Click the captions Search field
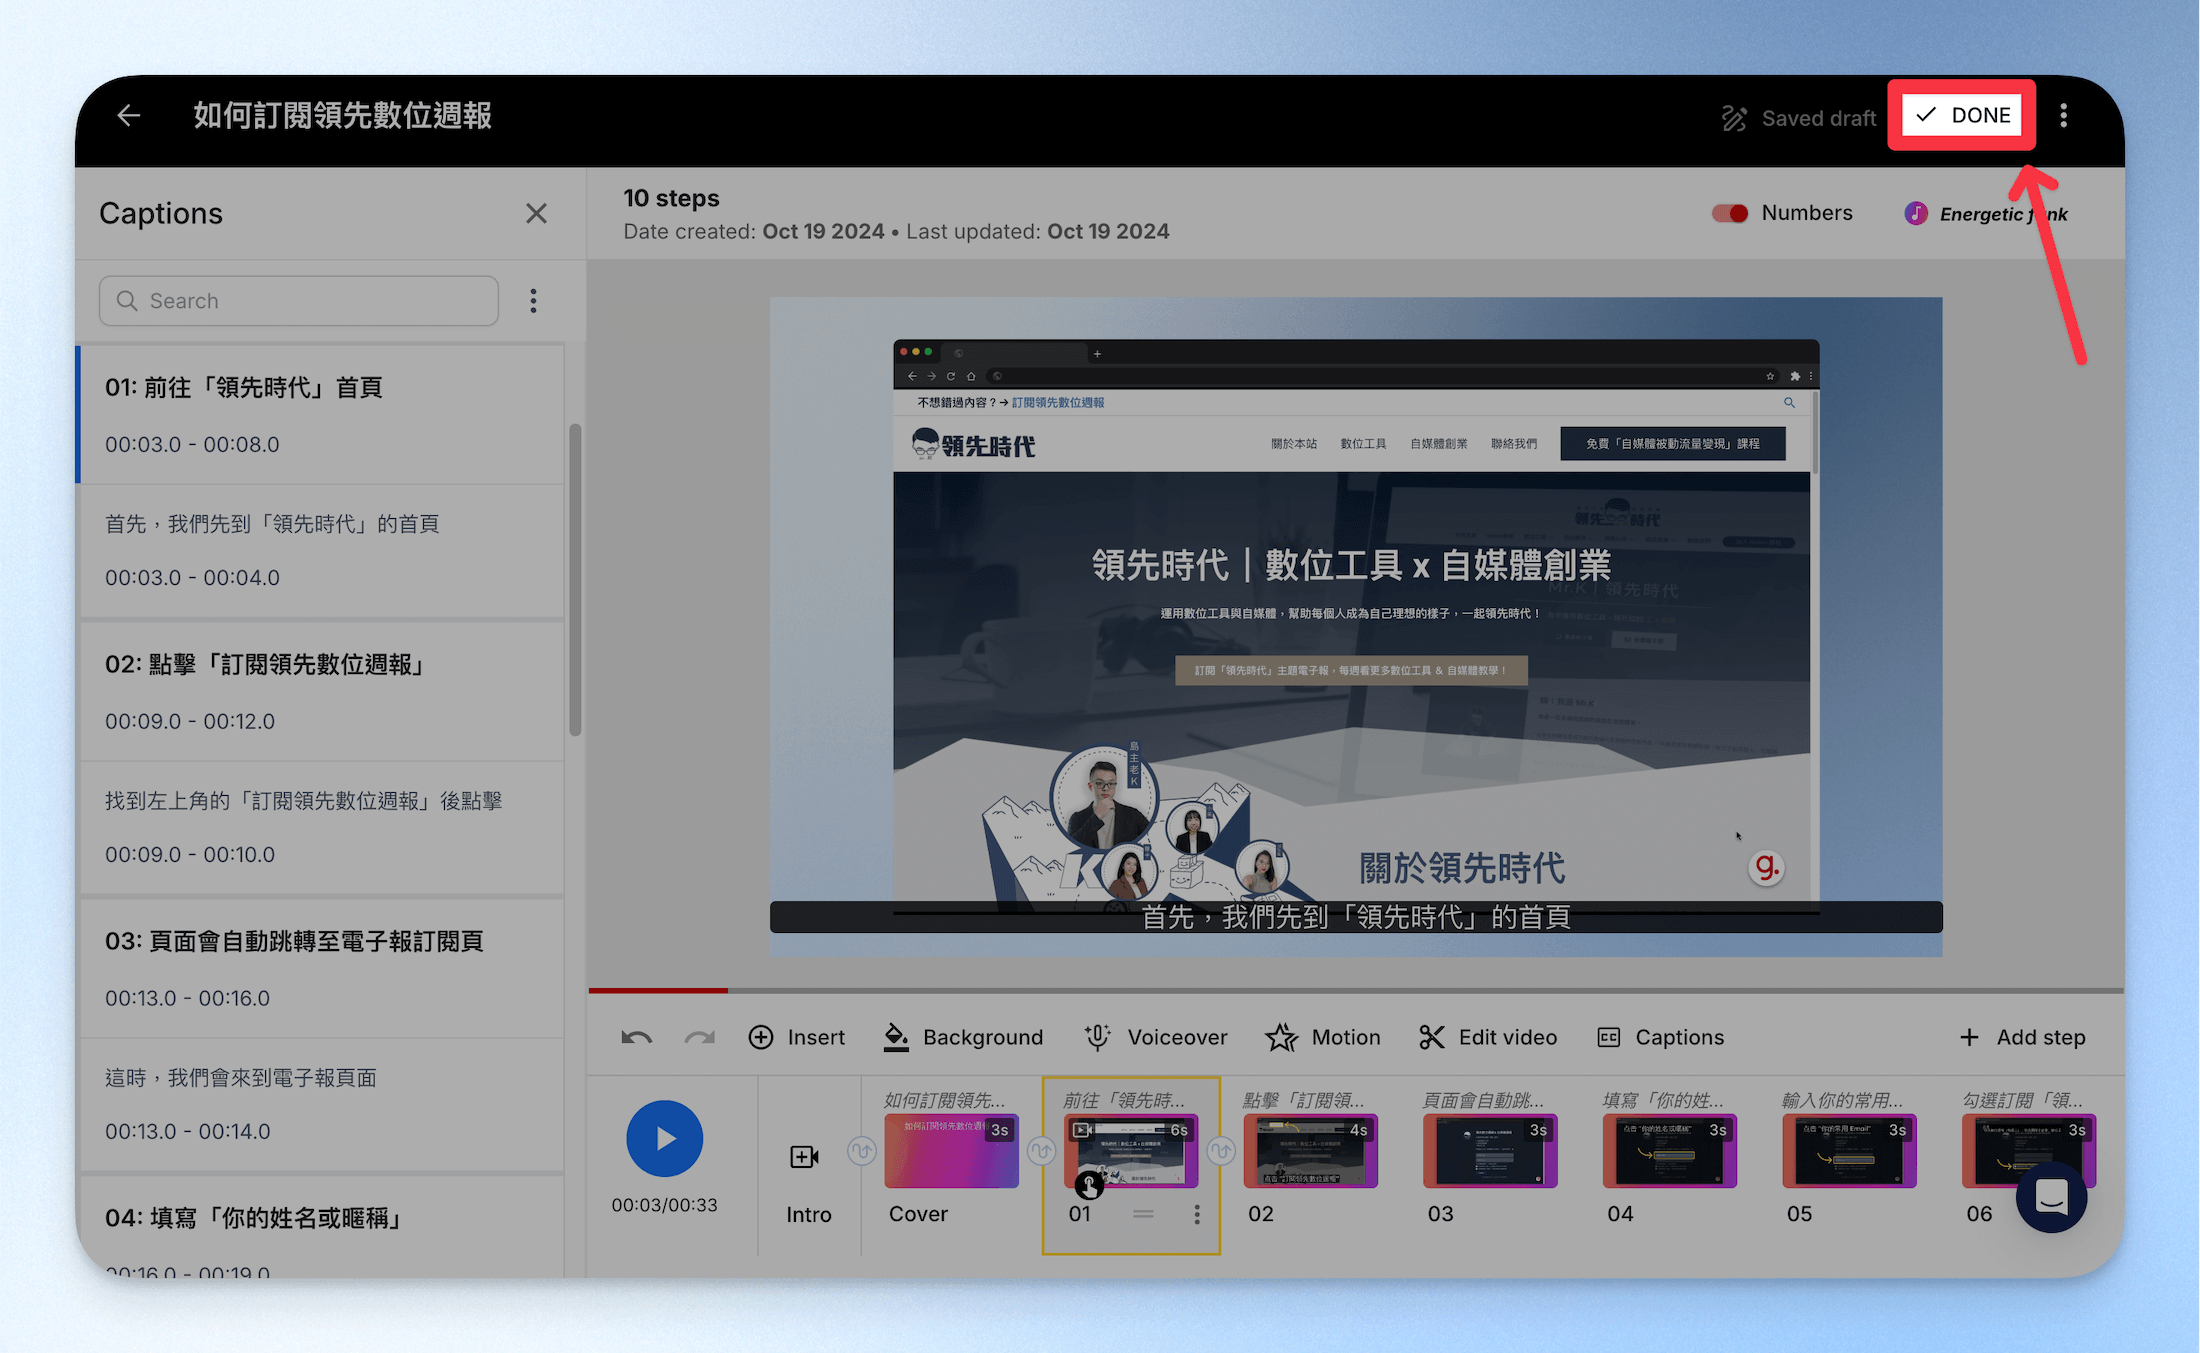This screenshot has height=1353, width=2200. tap(299, 301)
